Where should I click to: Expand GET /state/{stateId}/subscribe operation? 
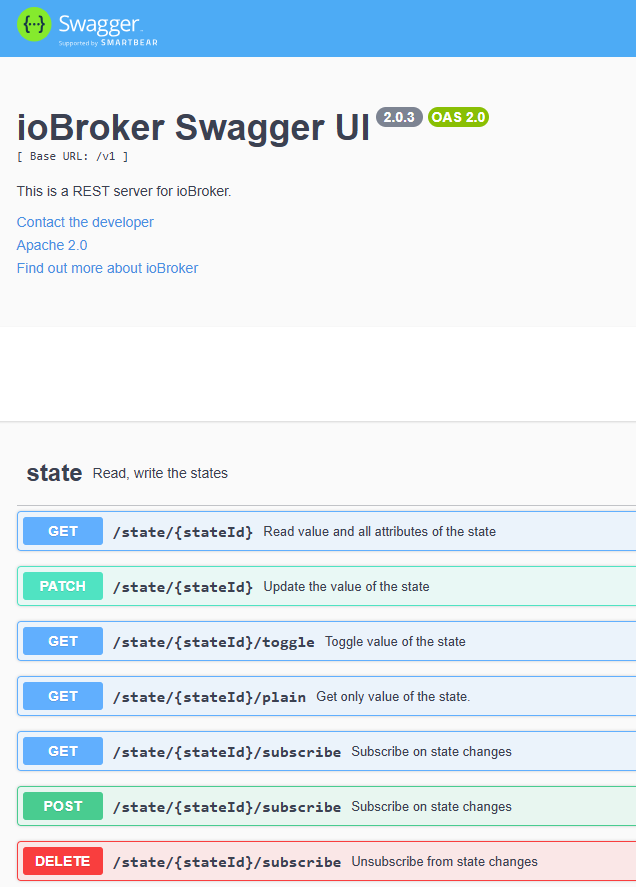click(326, 751)
